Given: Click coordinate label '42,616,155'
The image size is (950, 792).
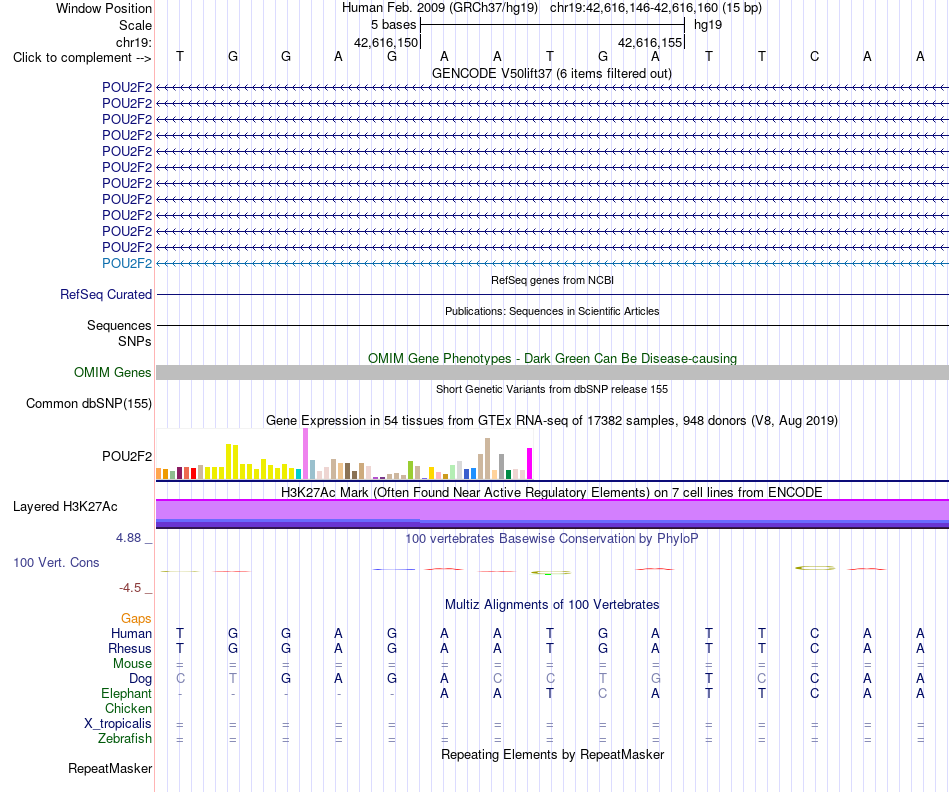Looking at the screenshot, I should 650,42.
